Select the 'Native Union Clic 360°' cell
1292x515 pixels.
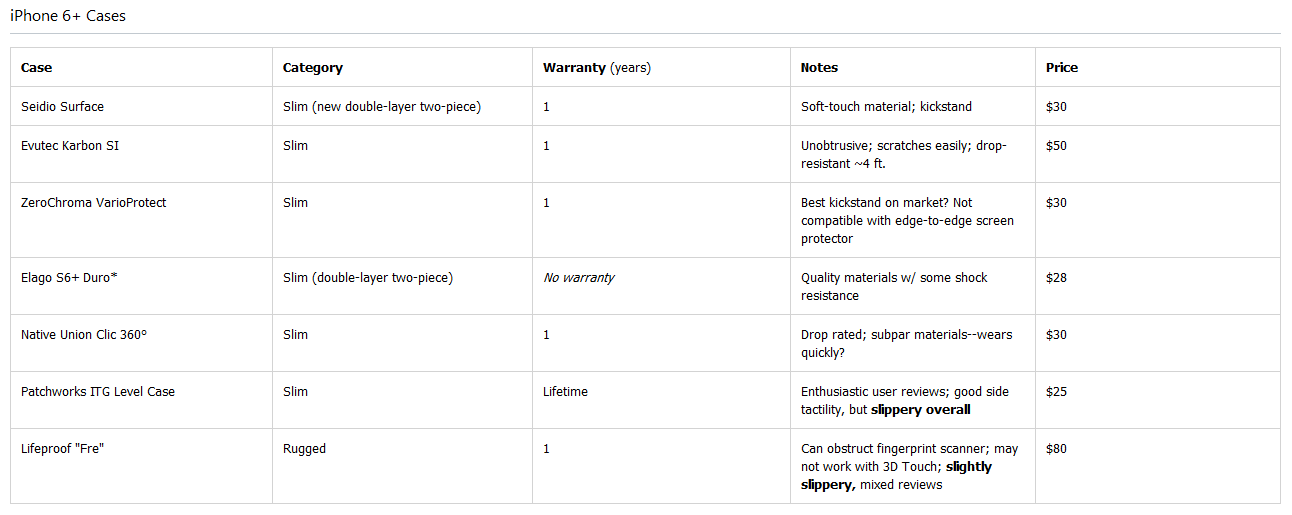pos(83,335)
